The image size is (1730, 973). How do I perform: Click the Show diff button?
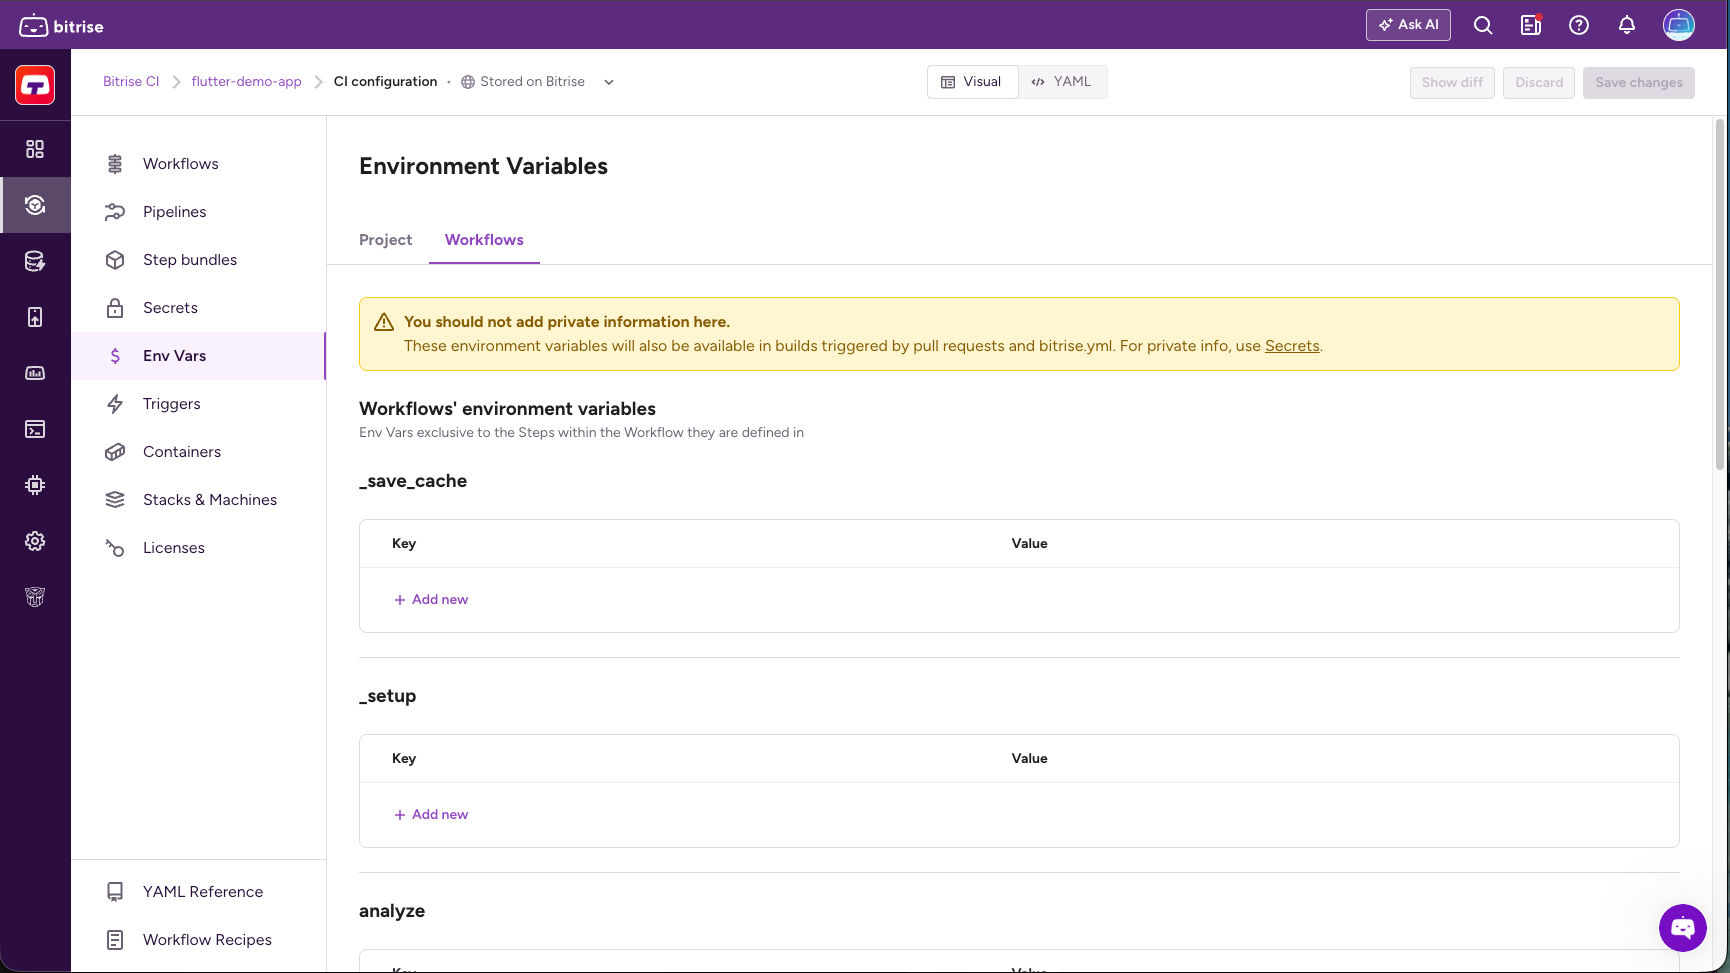[1452, 82]
